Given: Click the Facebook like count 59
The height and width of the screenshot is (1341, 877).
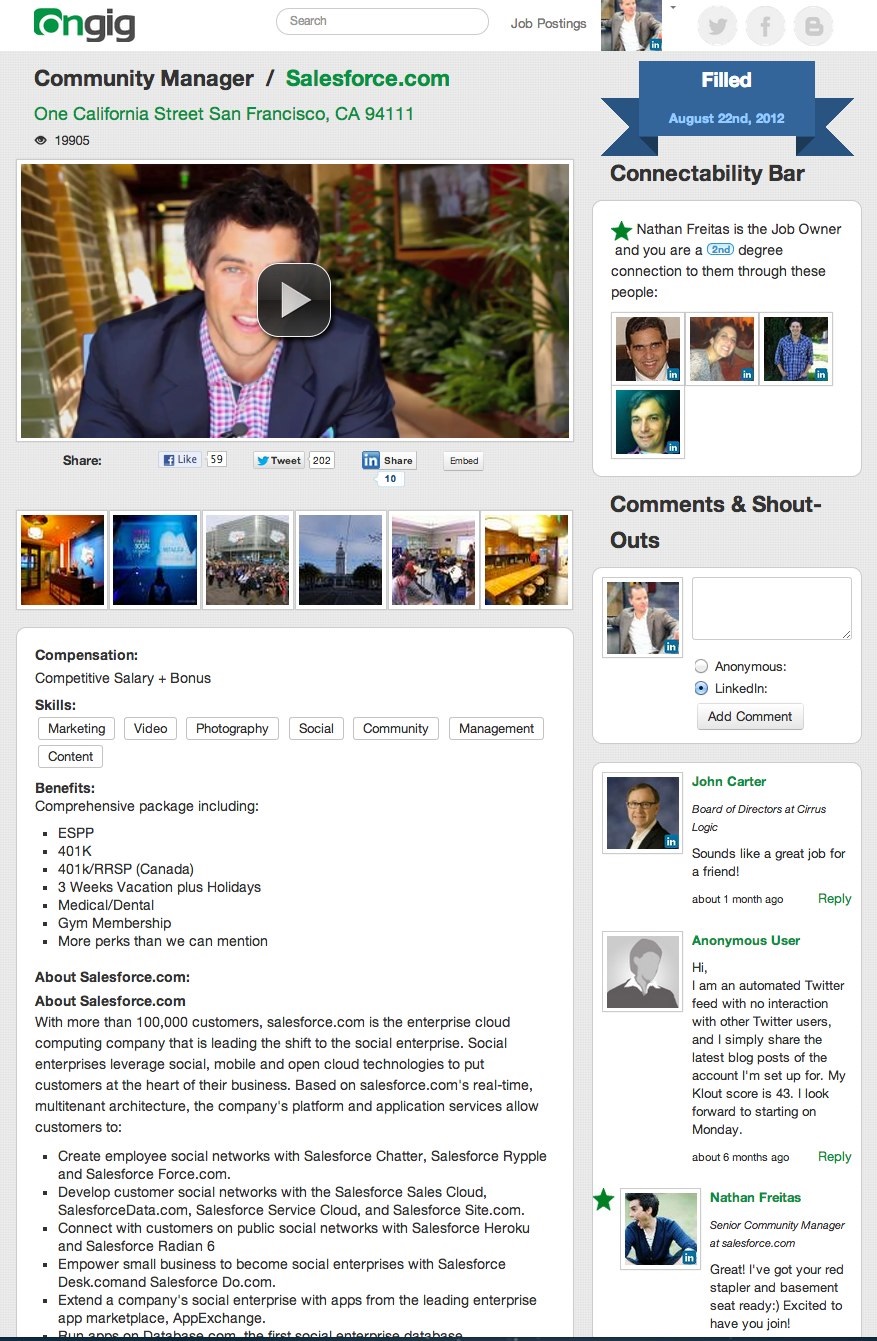Looking at the screenshot, I should pos(216,460).
